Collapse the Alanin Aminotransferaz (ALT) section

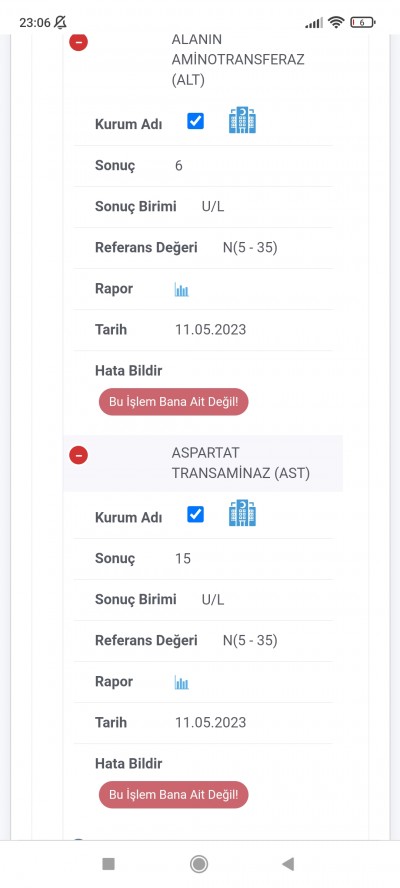[78, 42]
